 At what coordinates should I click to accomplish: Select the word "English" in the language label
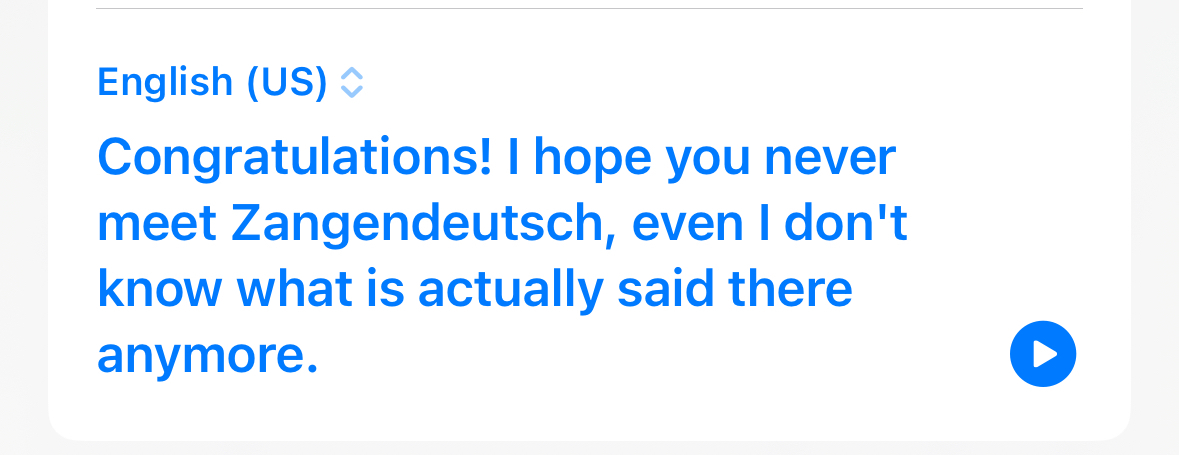pos(165,82)
